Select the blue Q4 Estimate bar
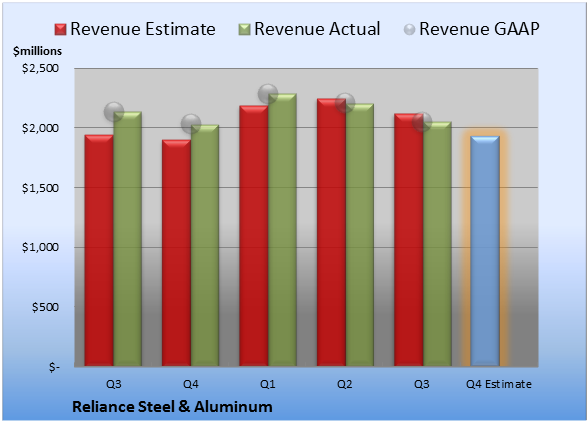588x422 pixels. [x=485, y=251]
